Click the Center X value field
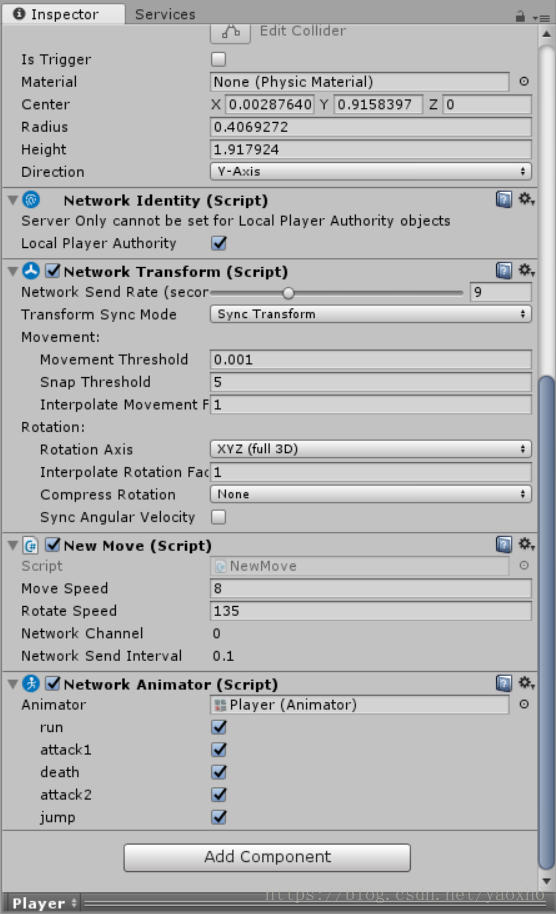Viewport: 556px width, 914px height. pyautogui.click(x=270, y=104)
